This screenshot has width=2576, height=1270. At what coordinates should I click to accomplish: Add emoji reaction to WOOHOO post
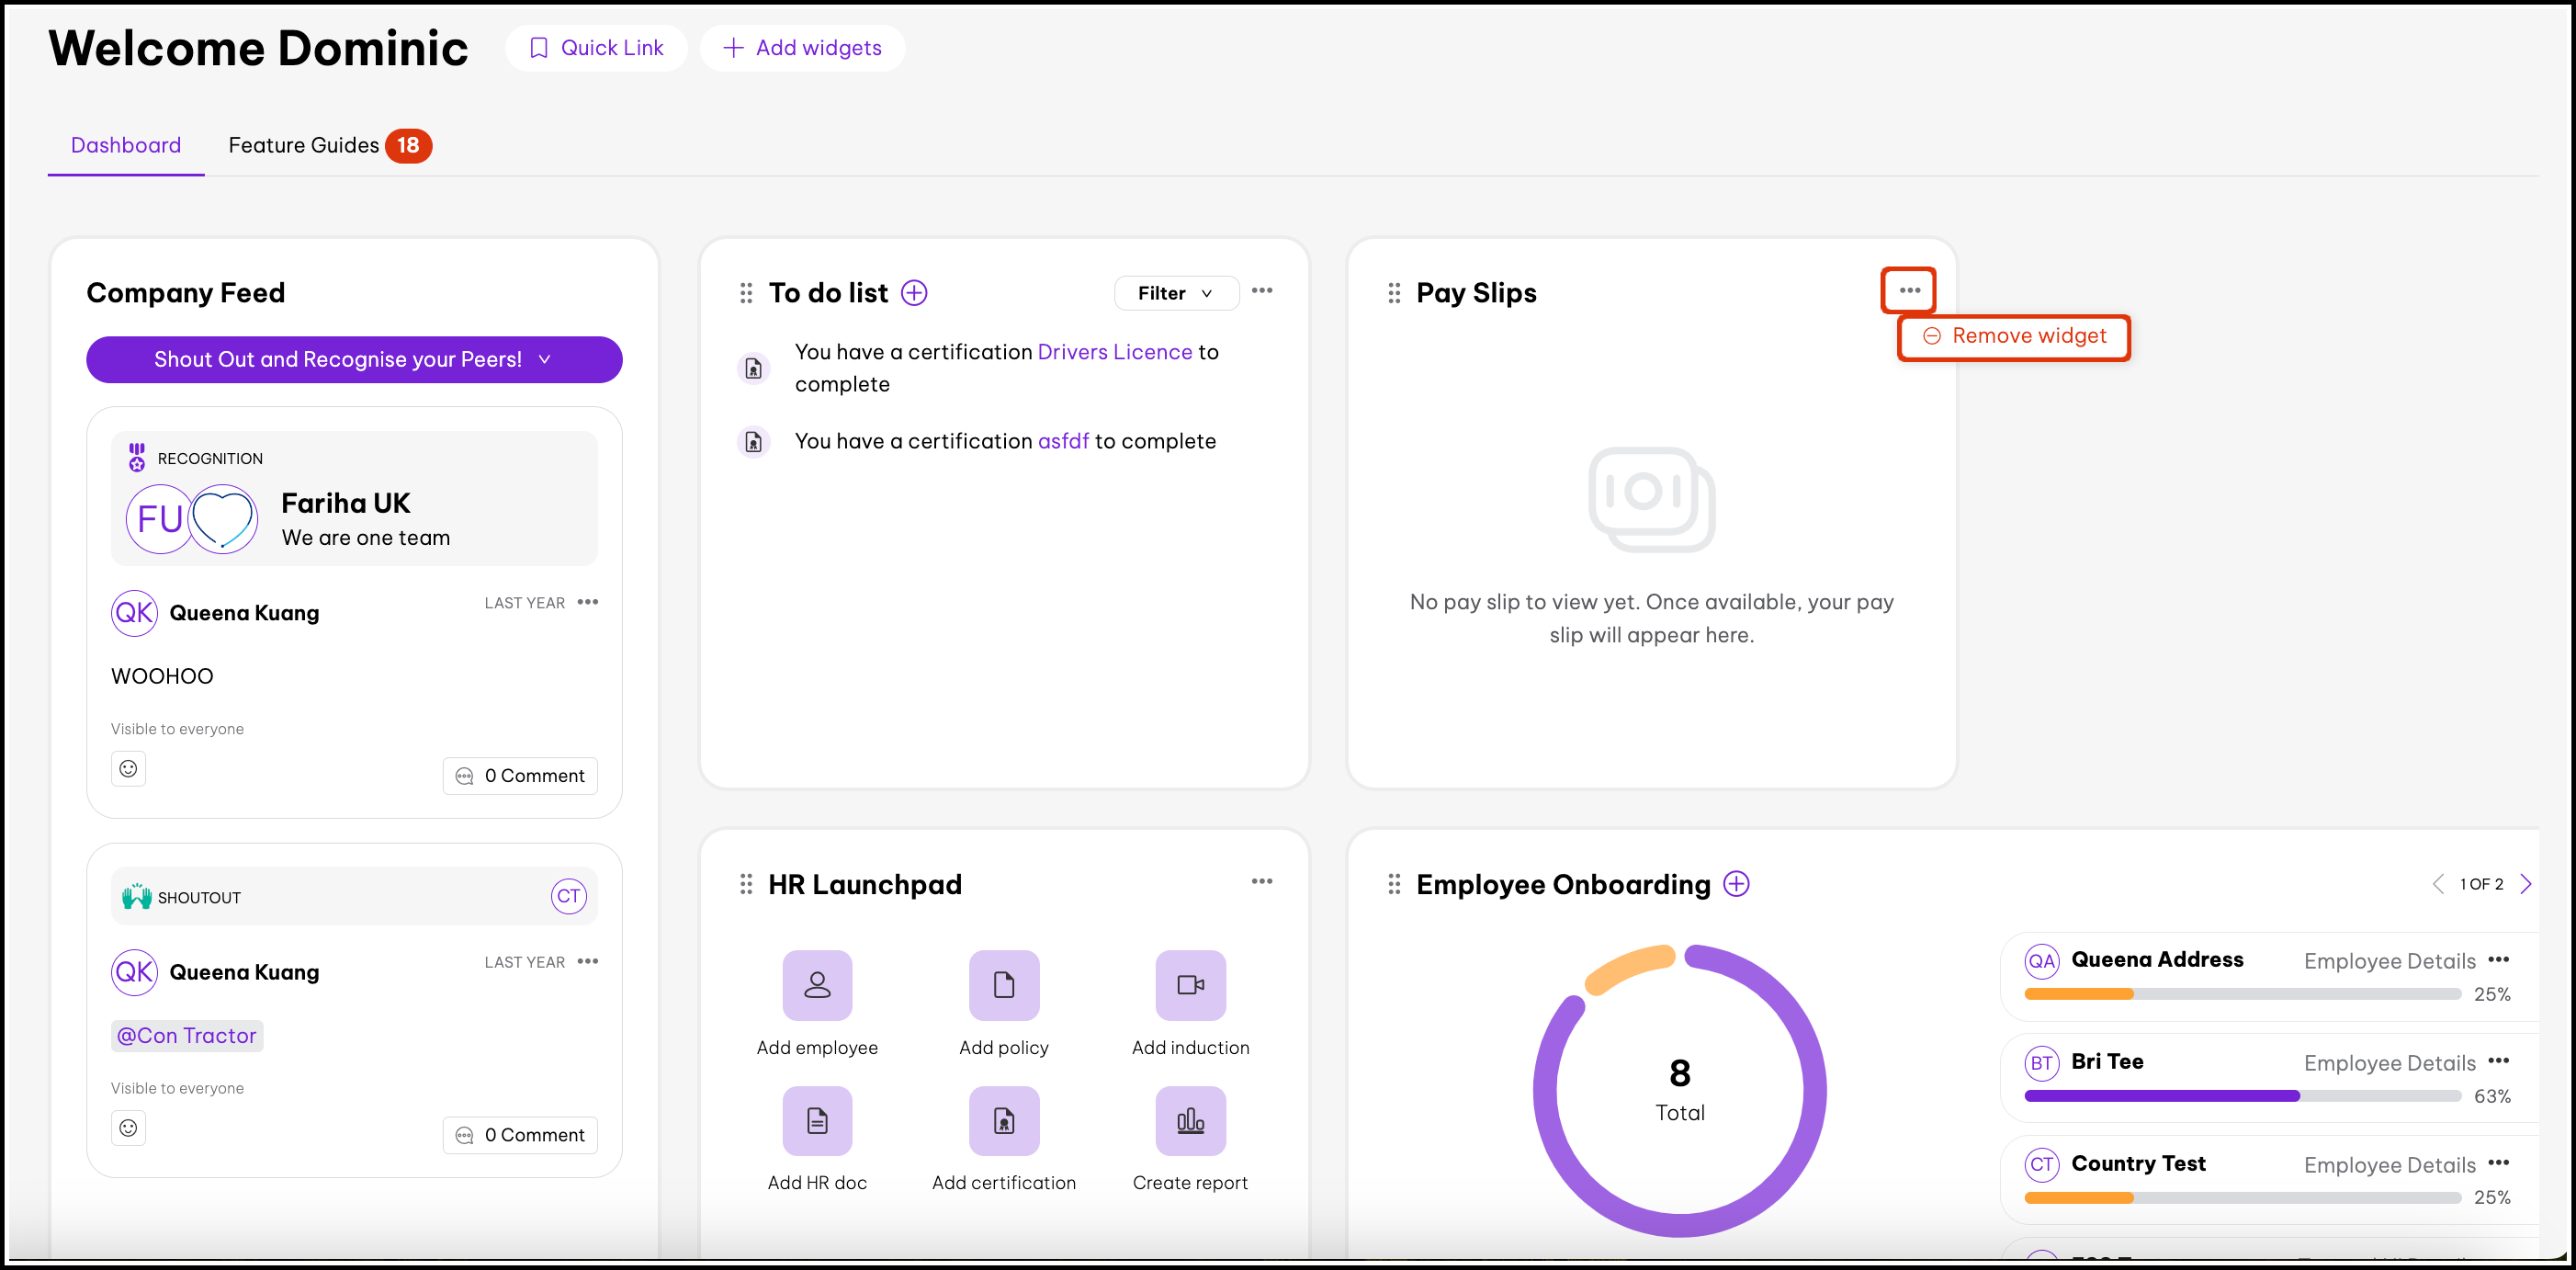tap(128, 768)
